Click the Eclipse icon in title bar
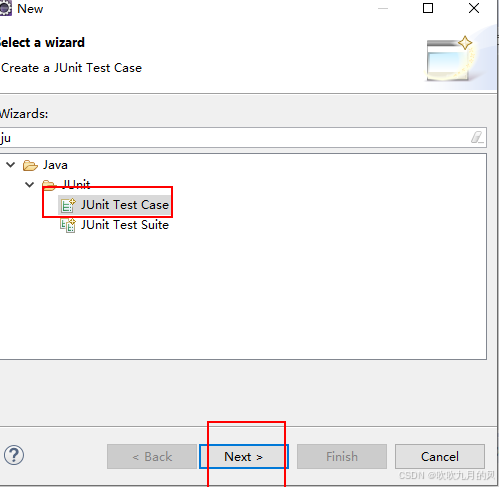This screenshot has width=499, height=487. pyautogui.click(x=5, y=8)
